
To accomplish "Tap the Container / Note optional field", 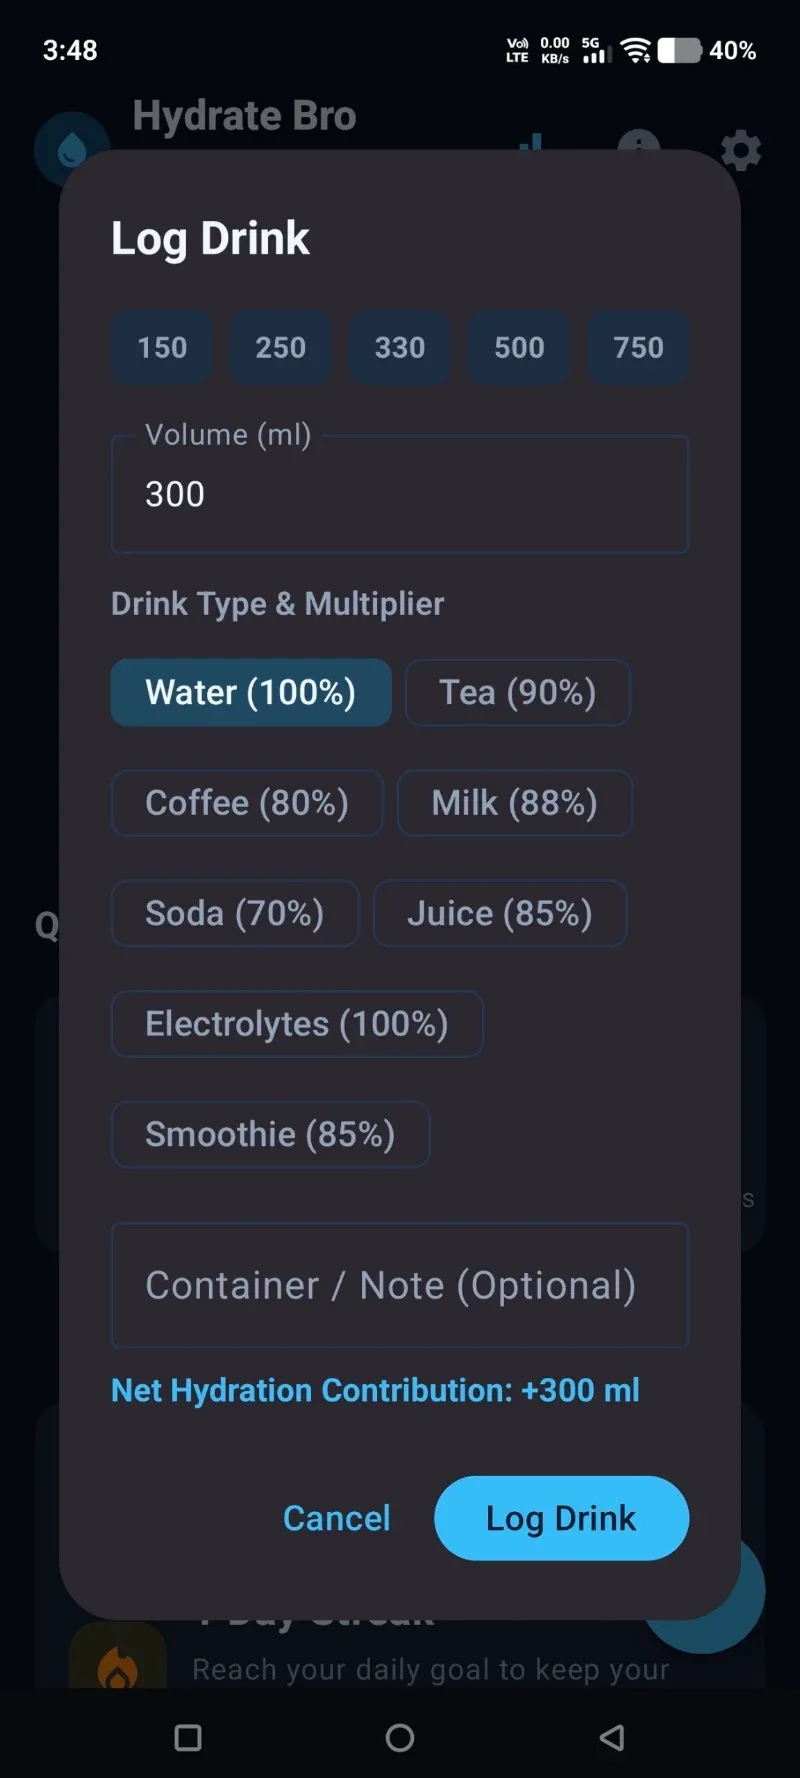I will tap(400, 1285).
